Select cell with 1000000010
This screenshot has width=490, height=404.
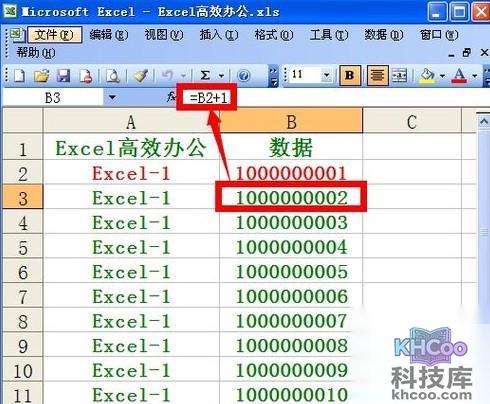pos(291,394)
